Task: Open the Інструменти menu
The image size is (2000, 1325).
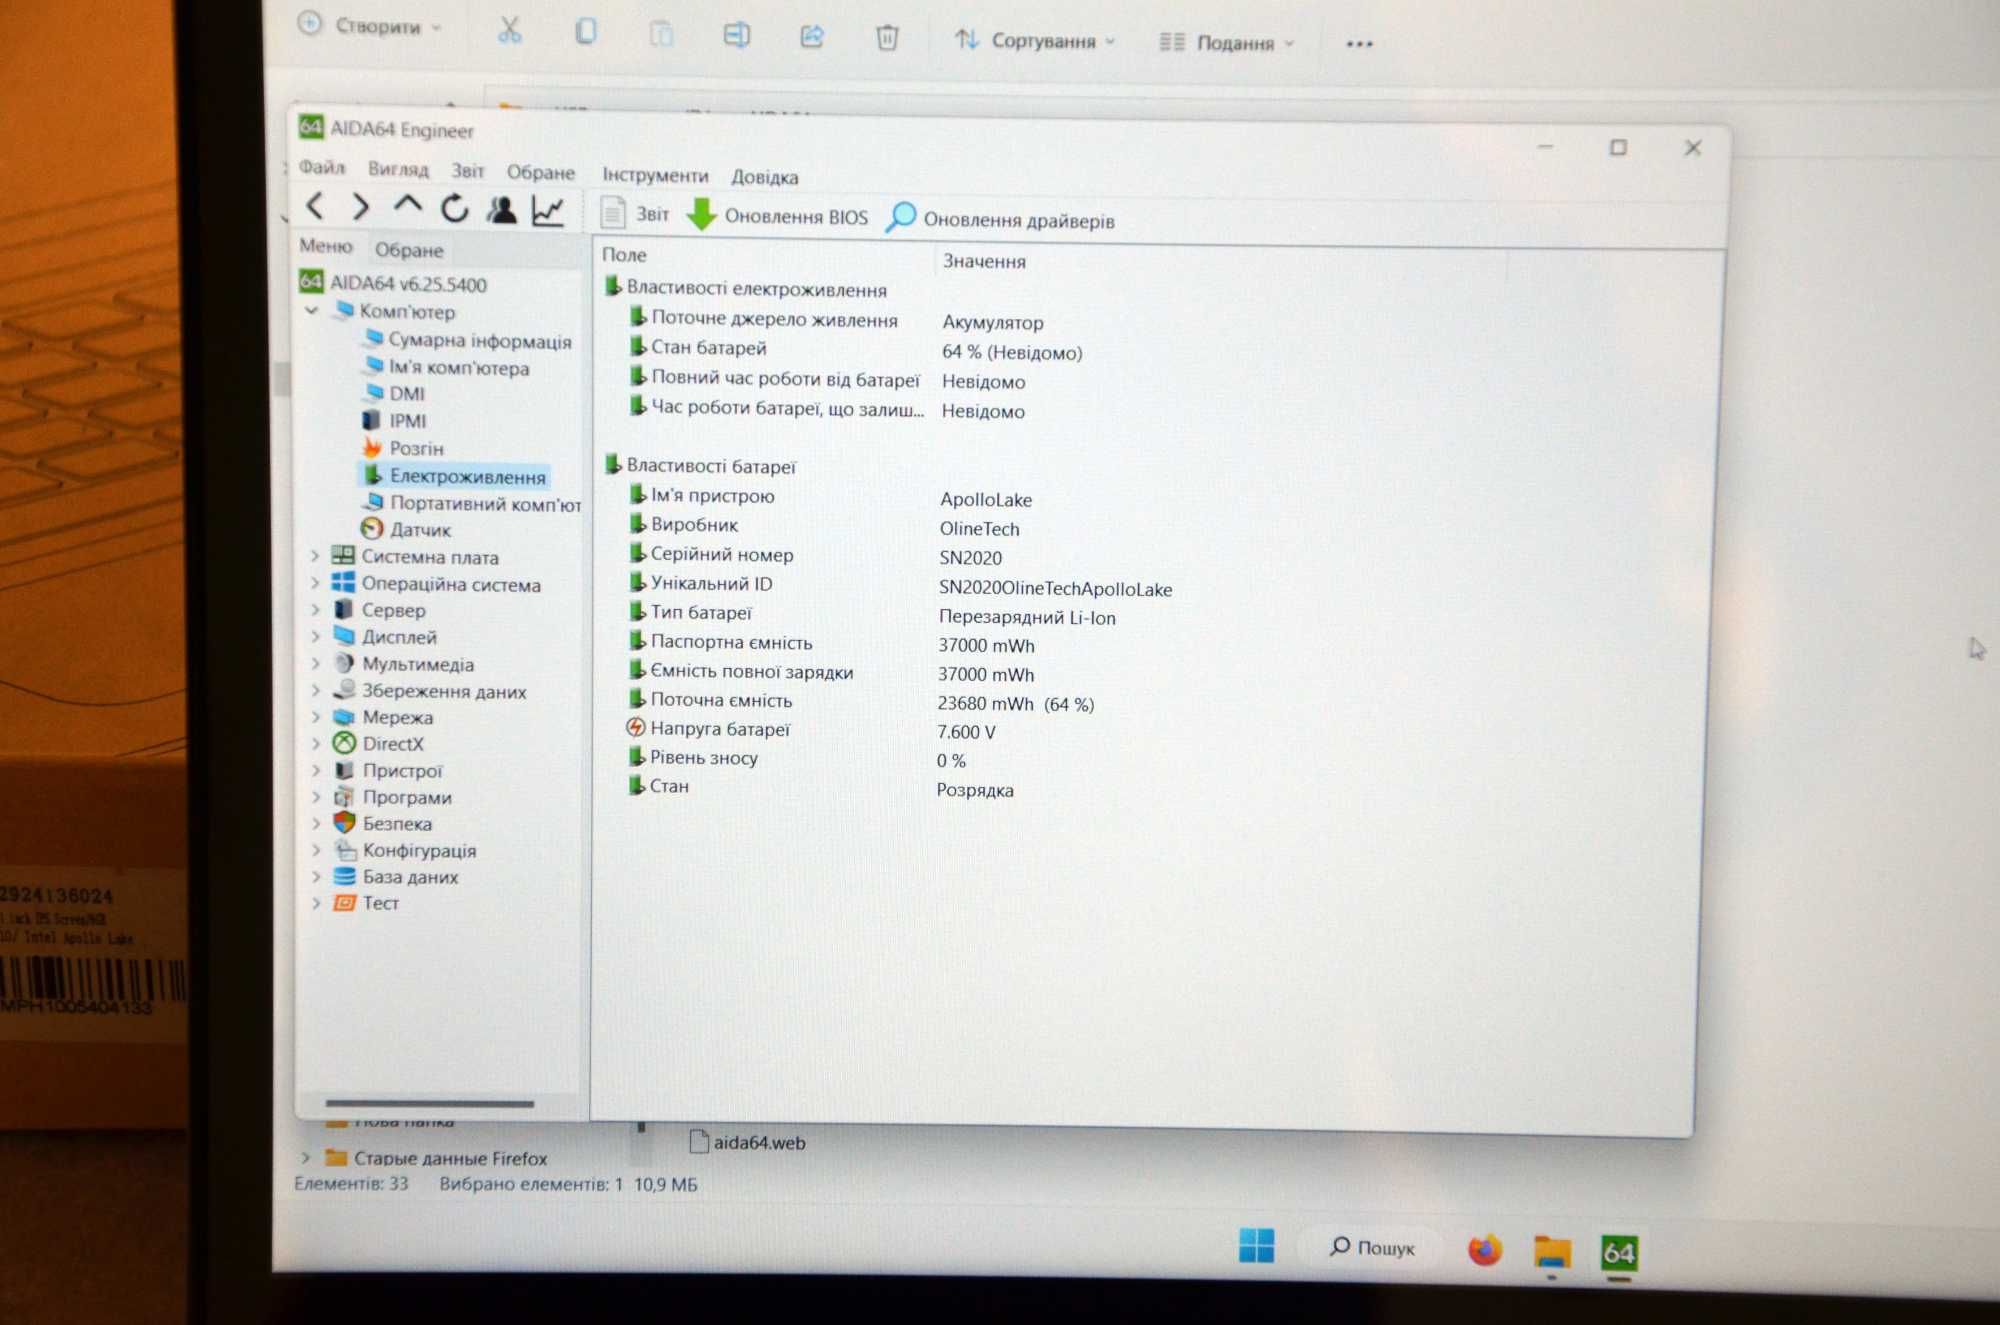Action: (655, 175)
